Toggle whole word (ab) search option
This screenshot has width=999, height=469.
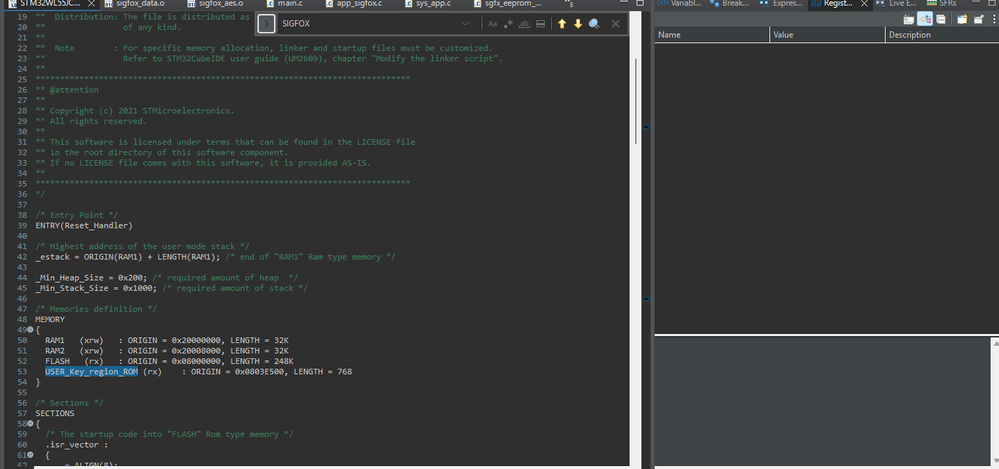pyautogui.click(x=524, y=24)
